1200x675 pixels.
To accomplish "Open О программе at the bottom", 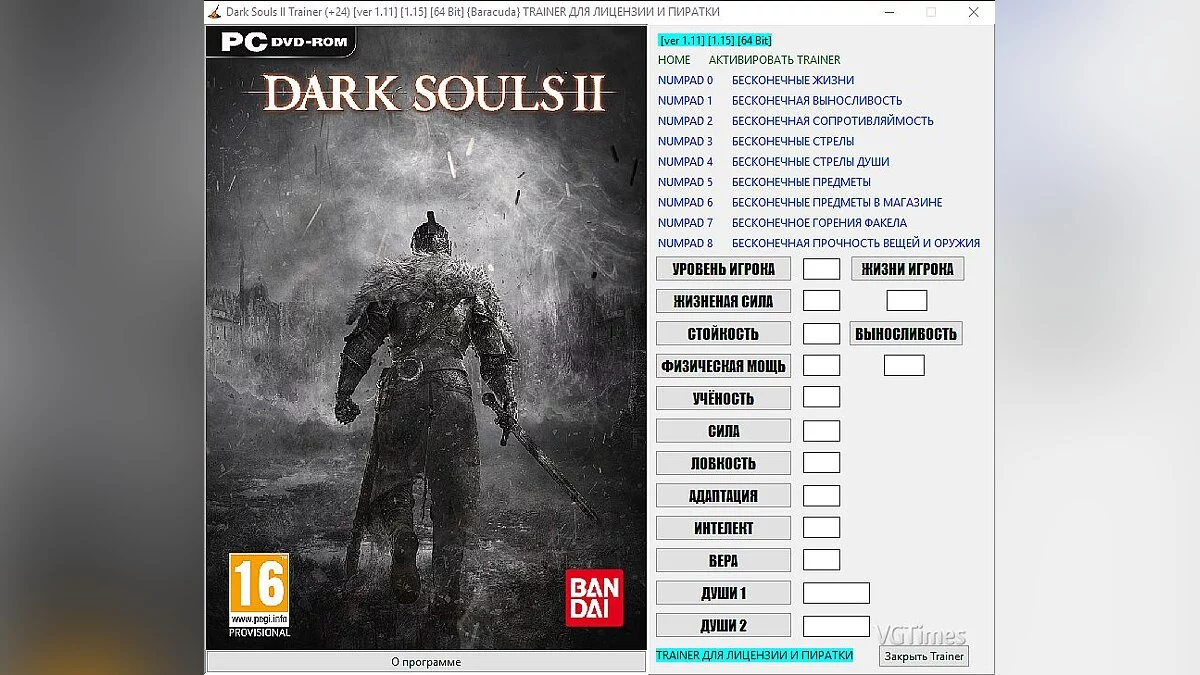I will 427,661.
